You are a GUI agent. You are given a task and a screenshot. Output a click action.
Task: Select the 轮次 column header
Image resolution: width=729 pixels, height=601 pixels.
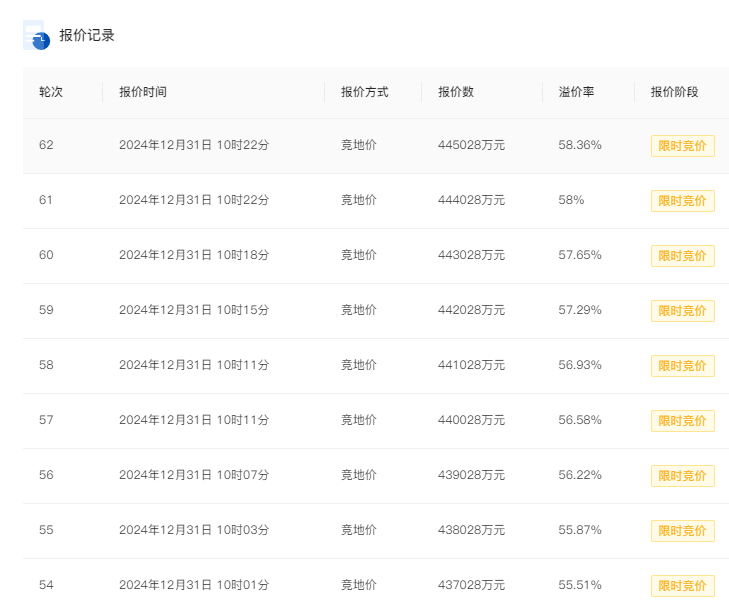[51, 92]
